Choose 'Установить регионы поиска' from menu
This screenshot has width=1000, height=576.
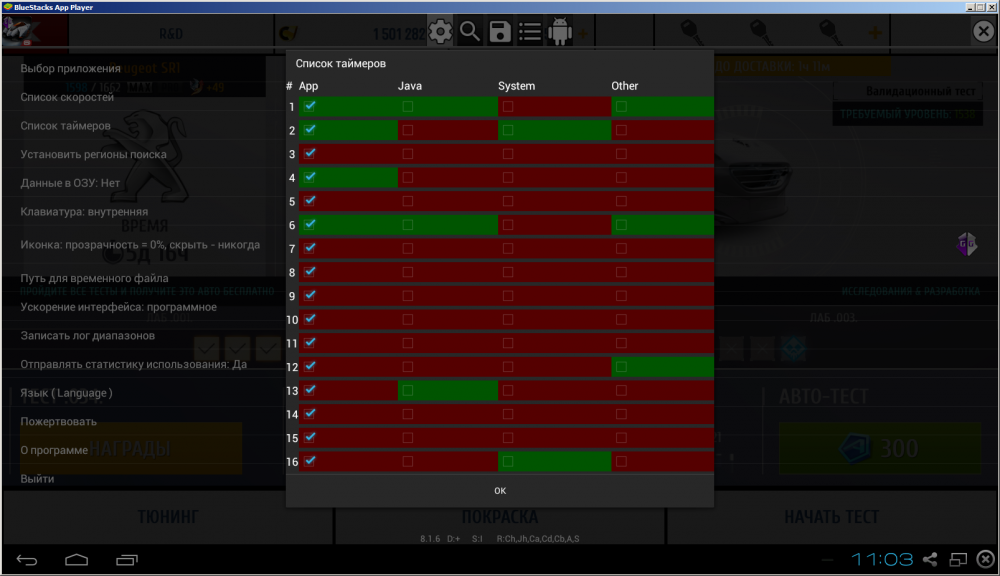point(94,155)
